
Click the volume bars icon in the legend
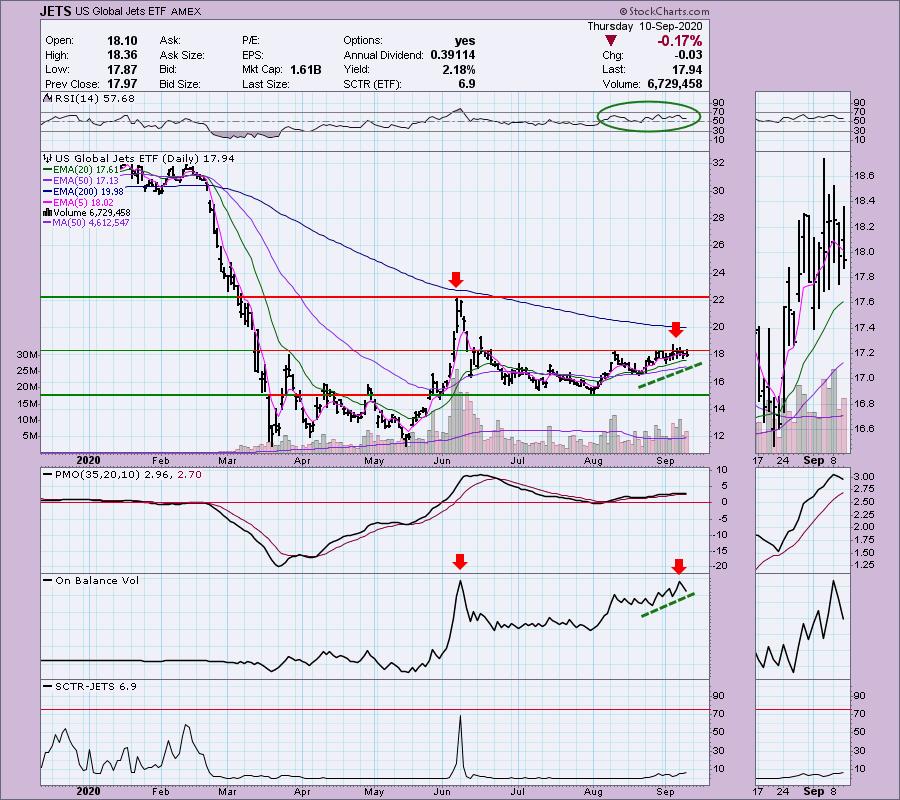click(x=48, y=213)
